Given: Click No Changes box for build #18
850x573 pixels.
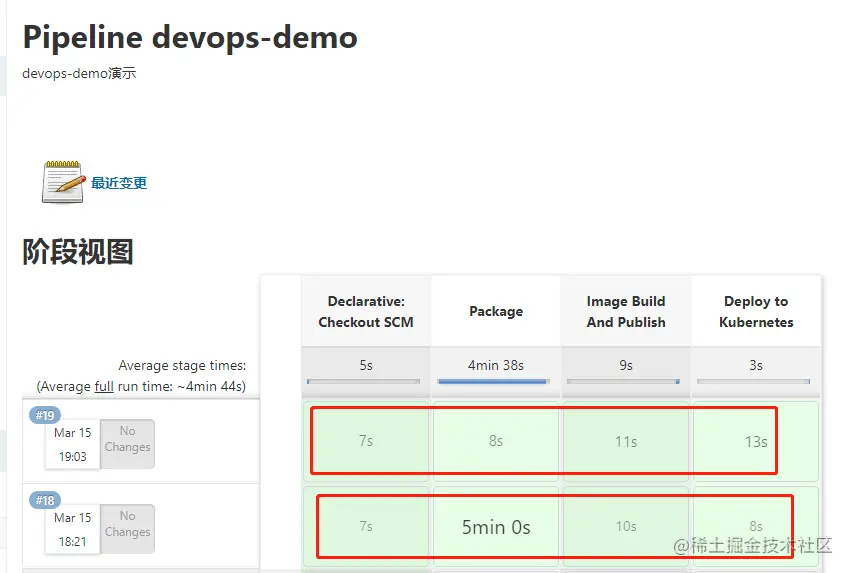Looking at the screenshot, I should click(127, 529).
